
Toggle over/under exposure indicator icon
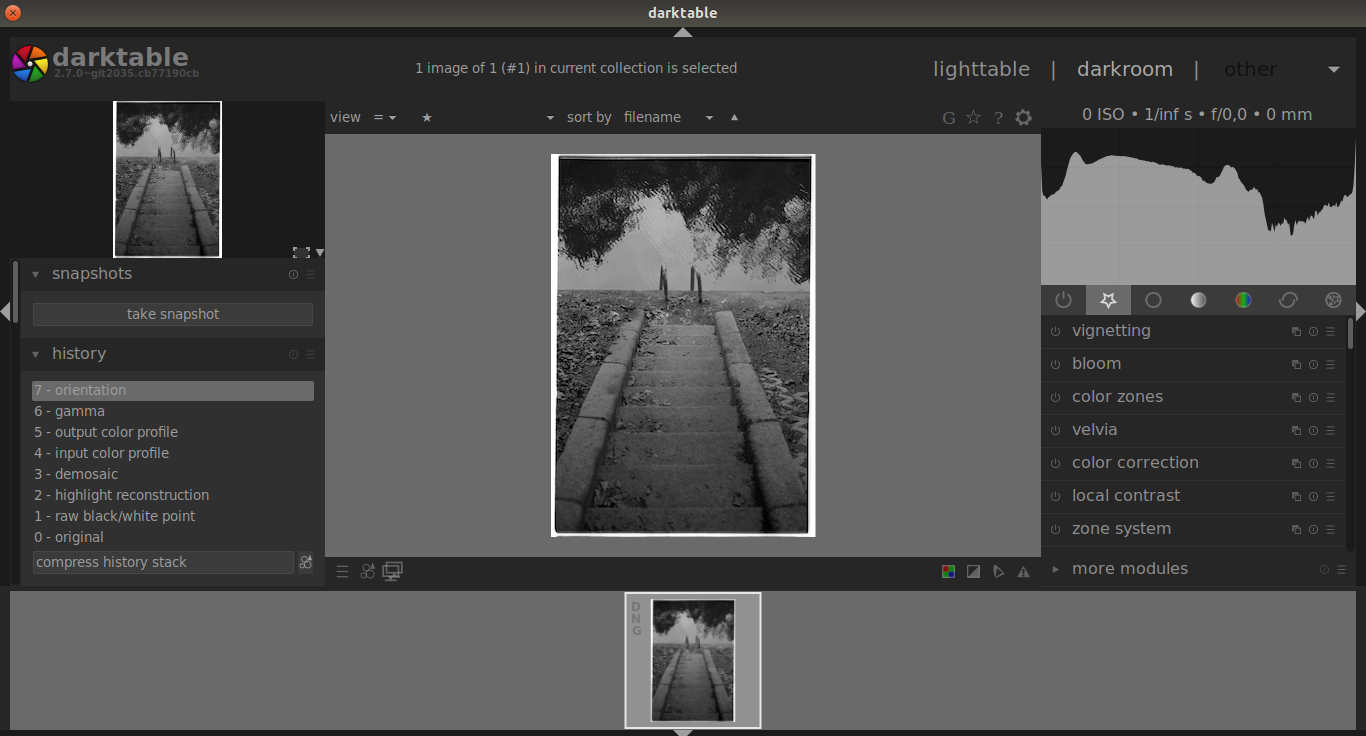coord(973,572)
